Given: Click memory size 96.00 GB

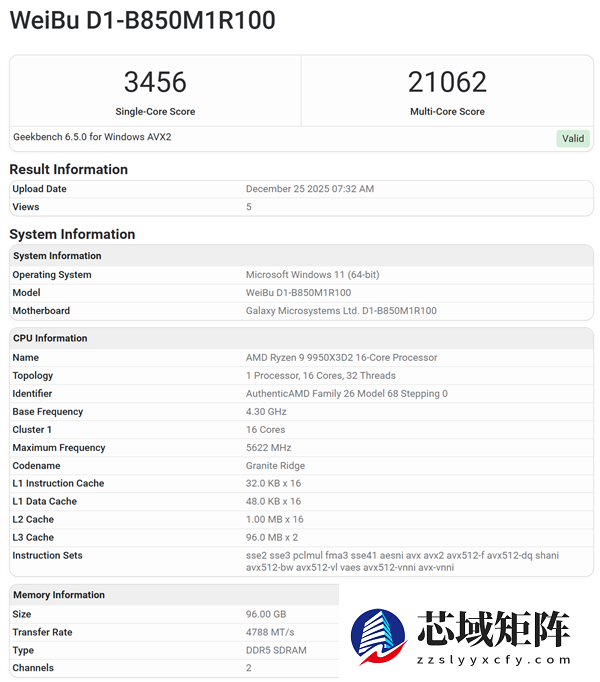Looking at the screenshot, I should tap(266, 614).
